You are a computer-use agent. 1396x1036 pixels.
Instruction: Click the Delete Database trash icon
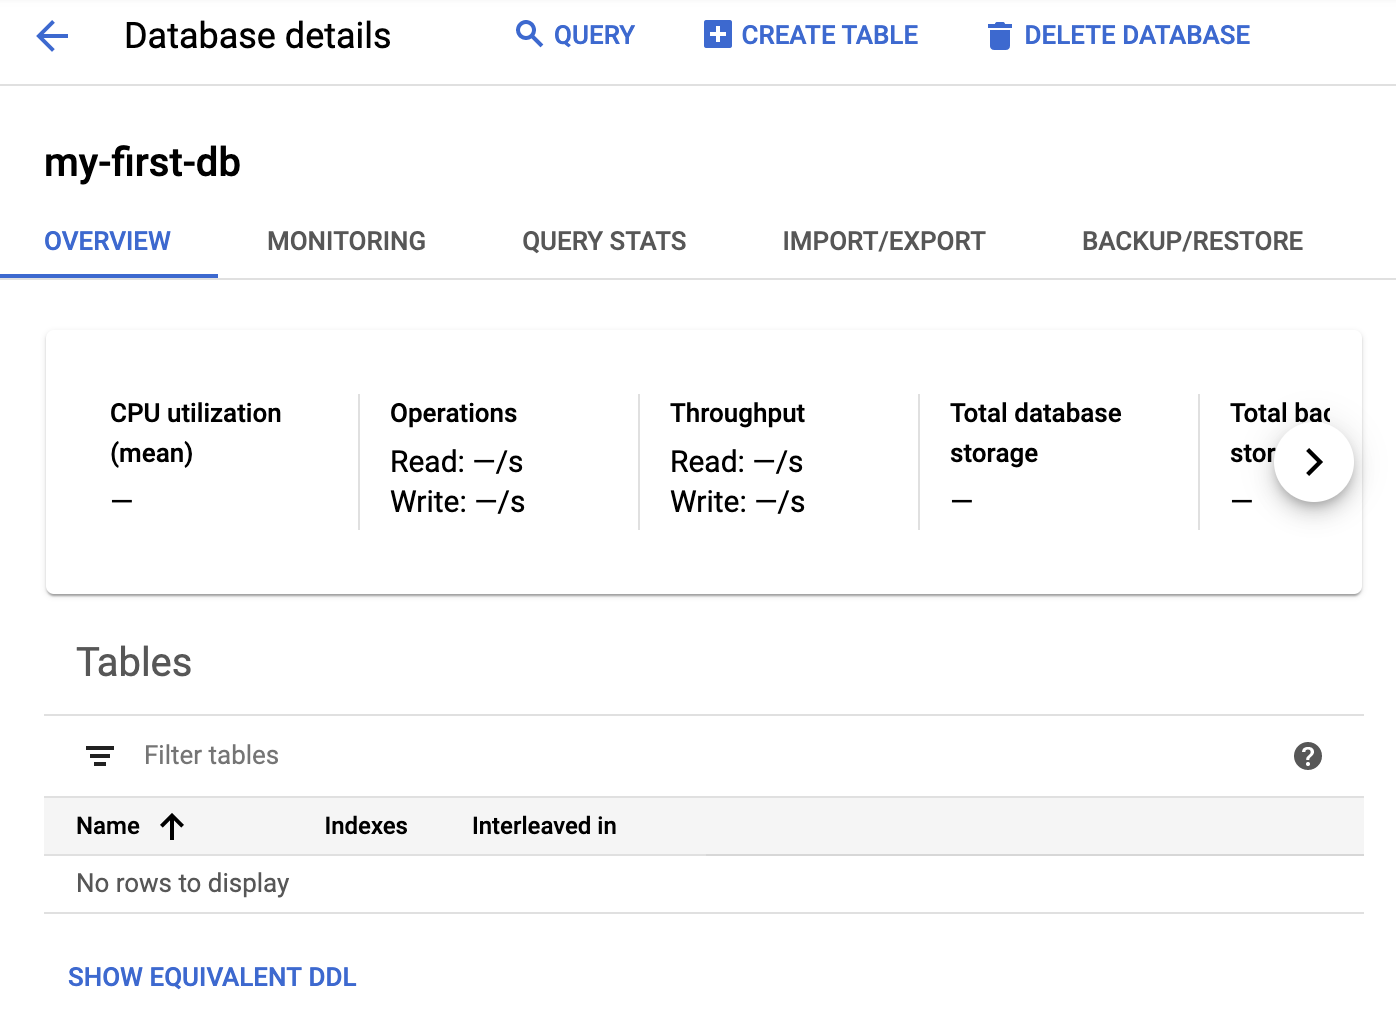[999, 36]
